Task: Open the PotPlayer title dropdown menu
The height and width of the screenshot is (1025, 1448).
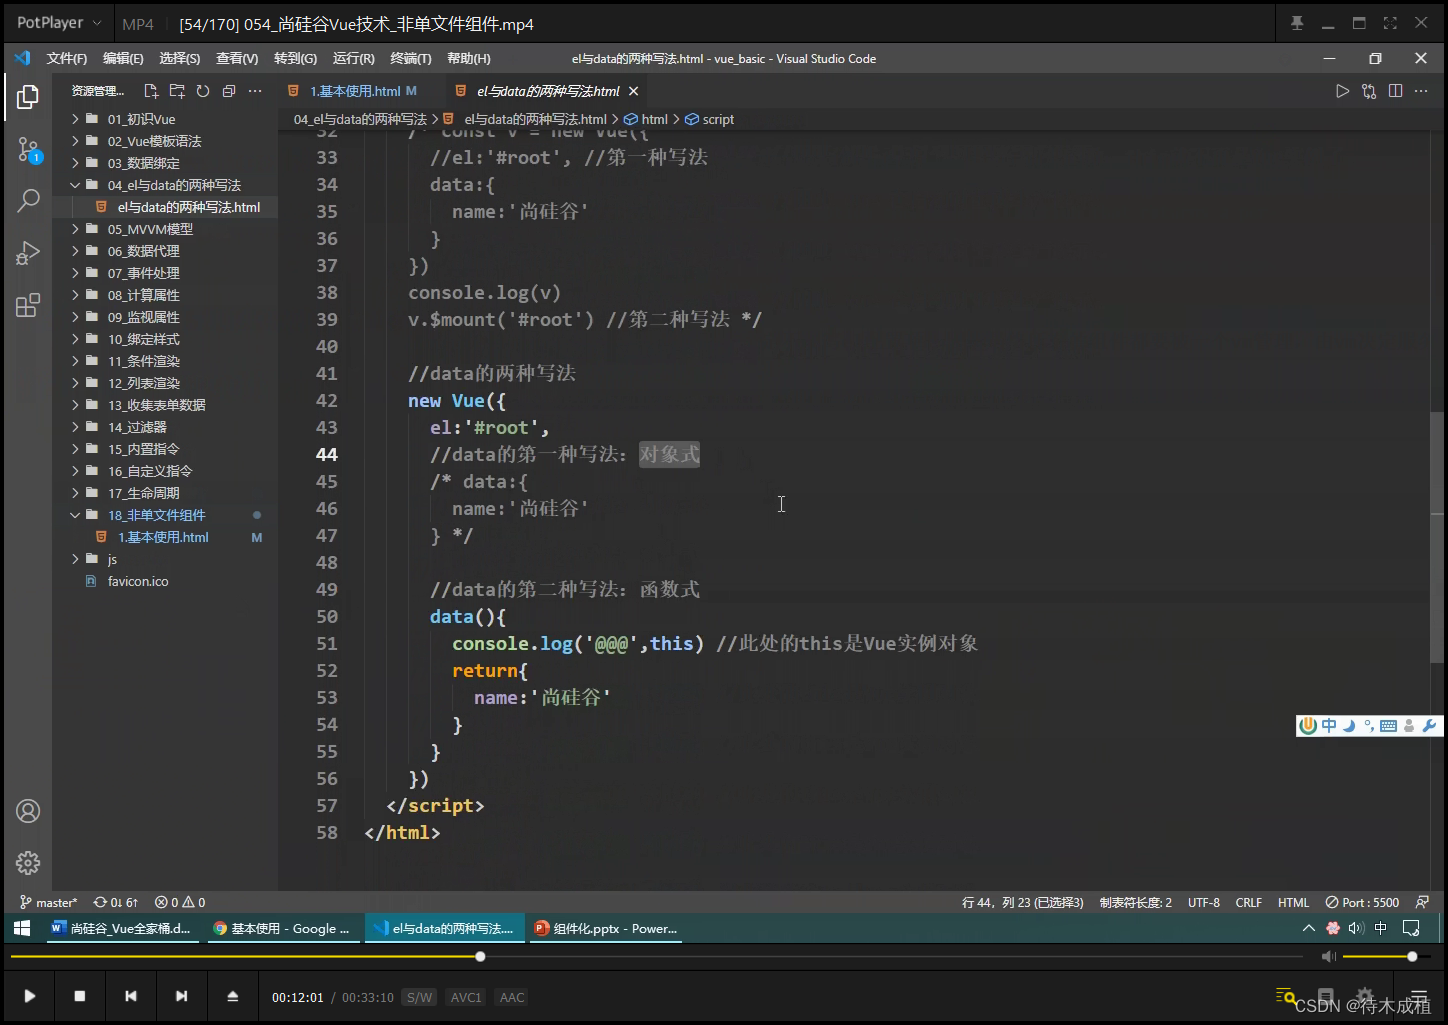Action: tap(59, 23)
